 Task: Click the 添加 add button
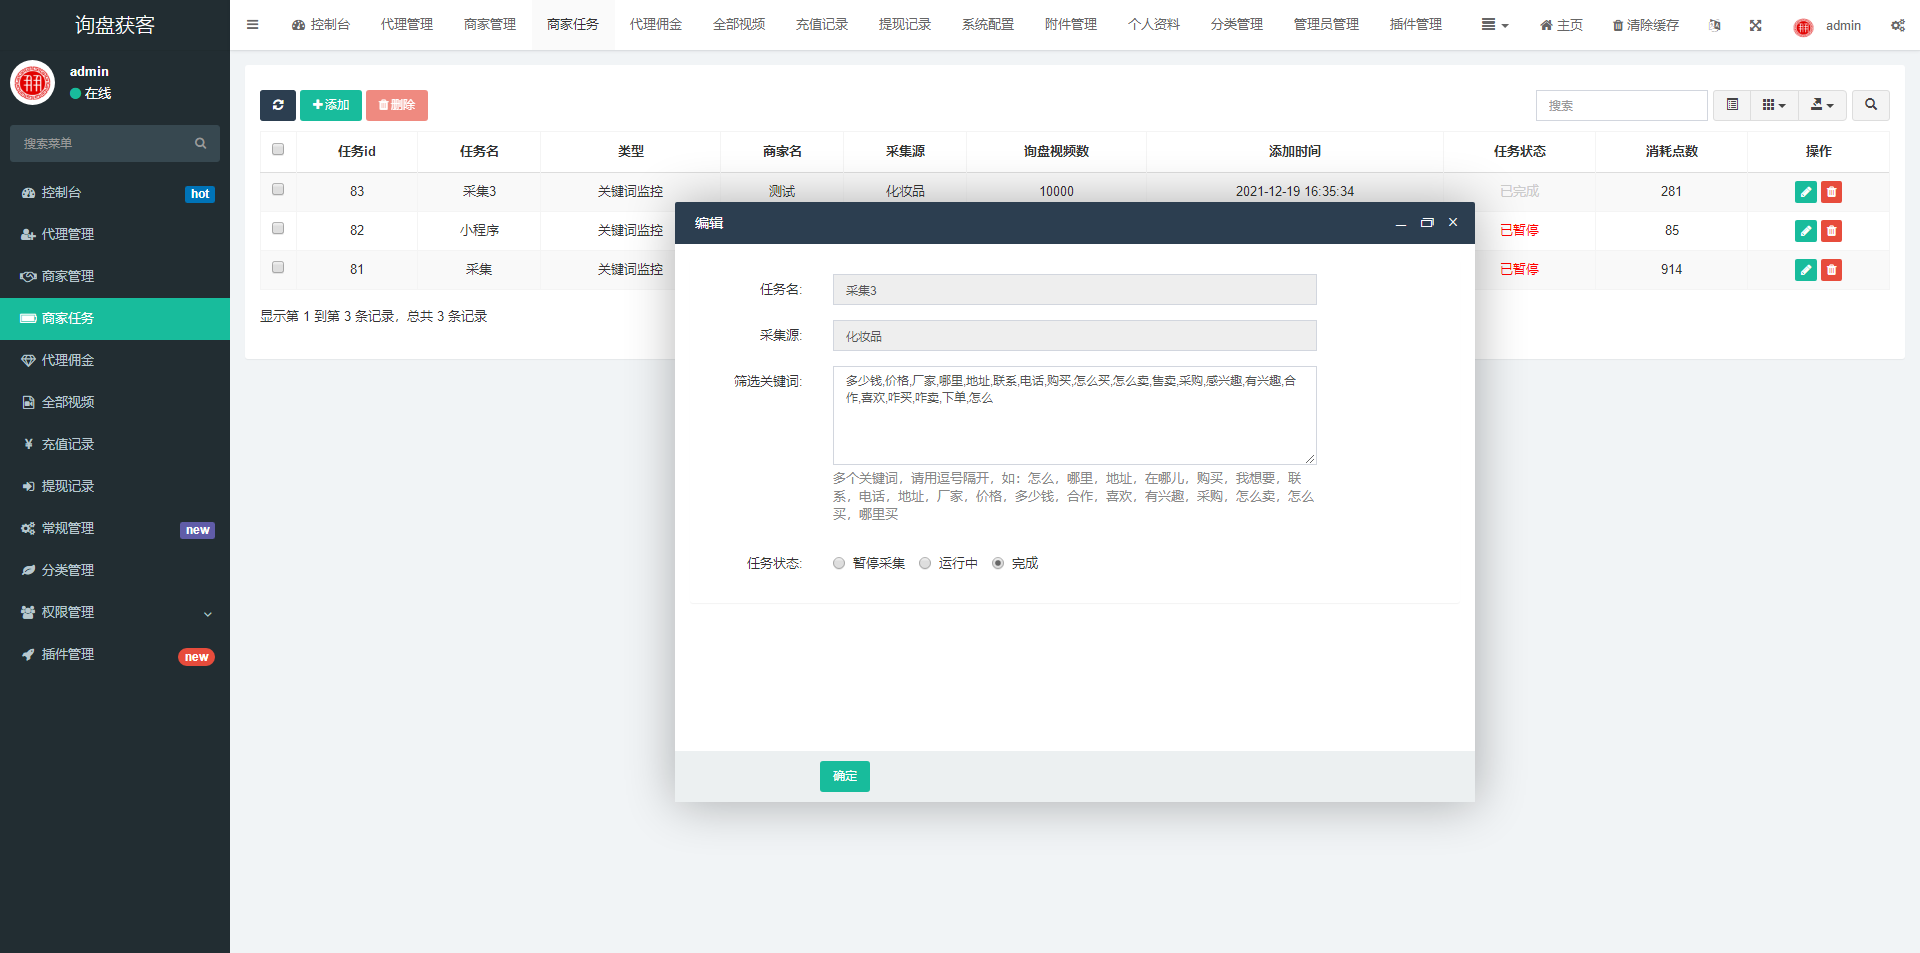click(x=330, y=105)
